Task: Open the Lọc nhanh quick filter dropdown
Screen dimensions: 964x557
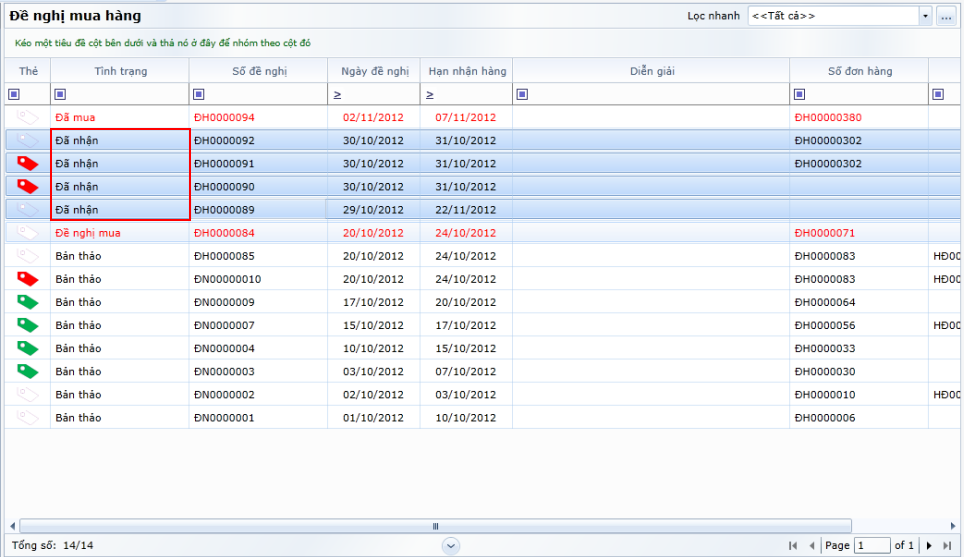Action: coord(924,16)
